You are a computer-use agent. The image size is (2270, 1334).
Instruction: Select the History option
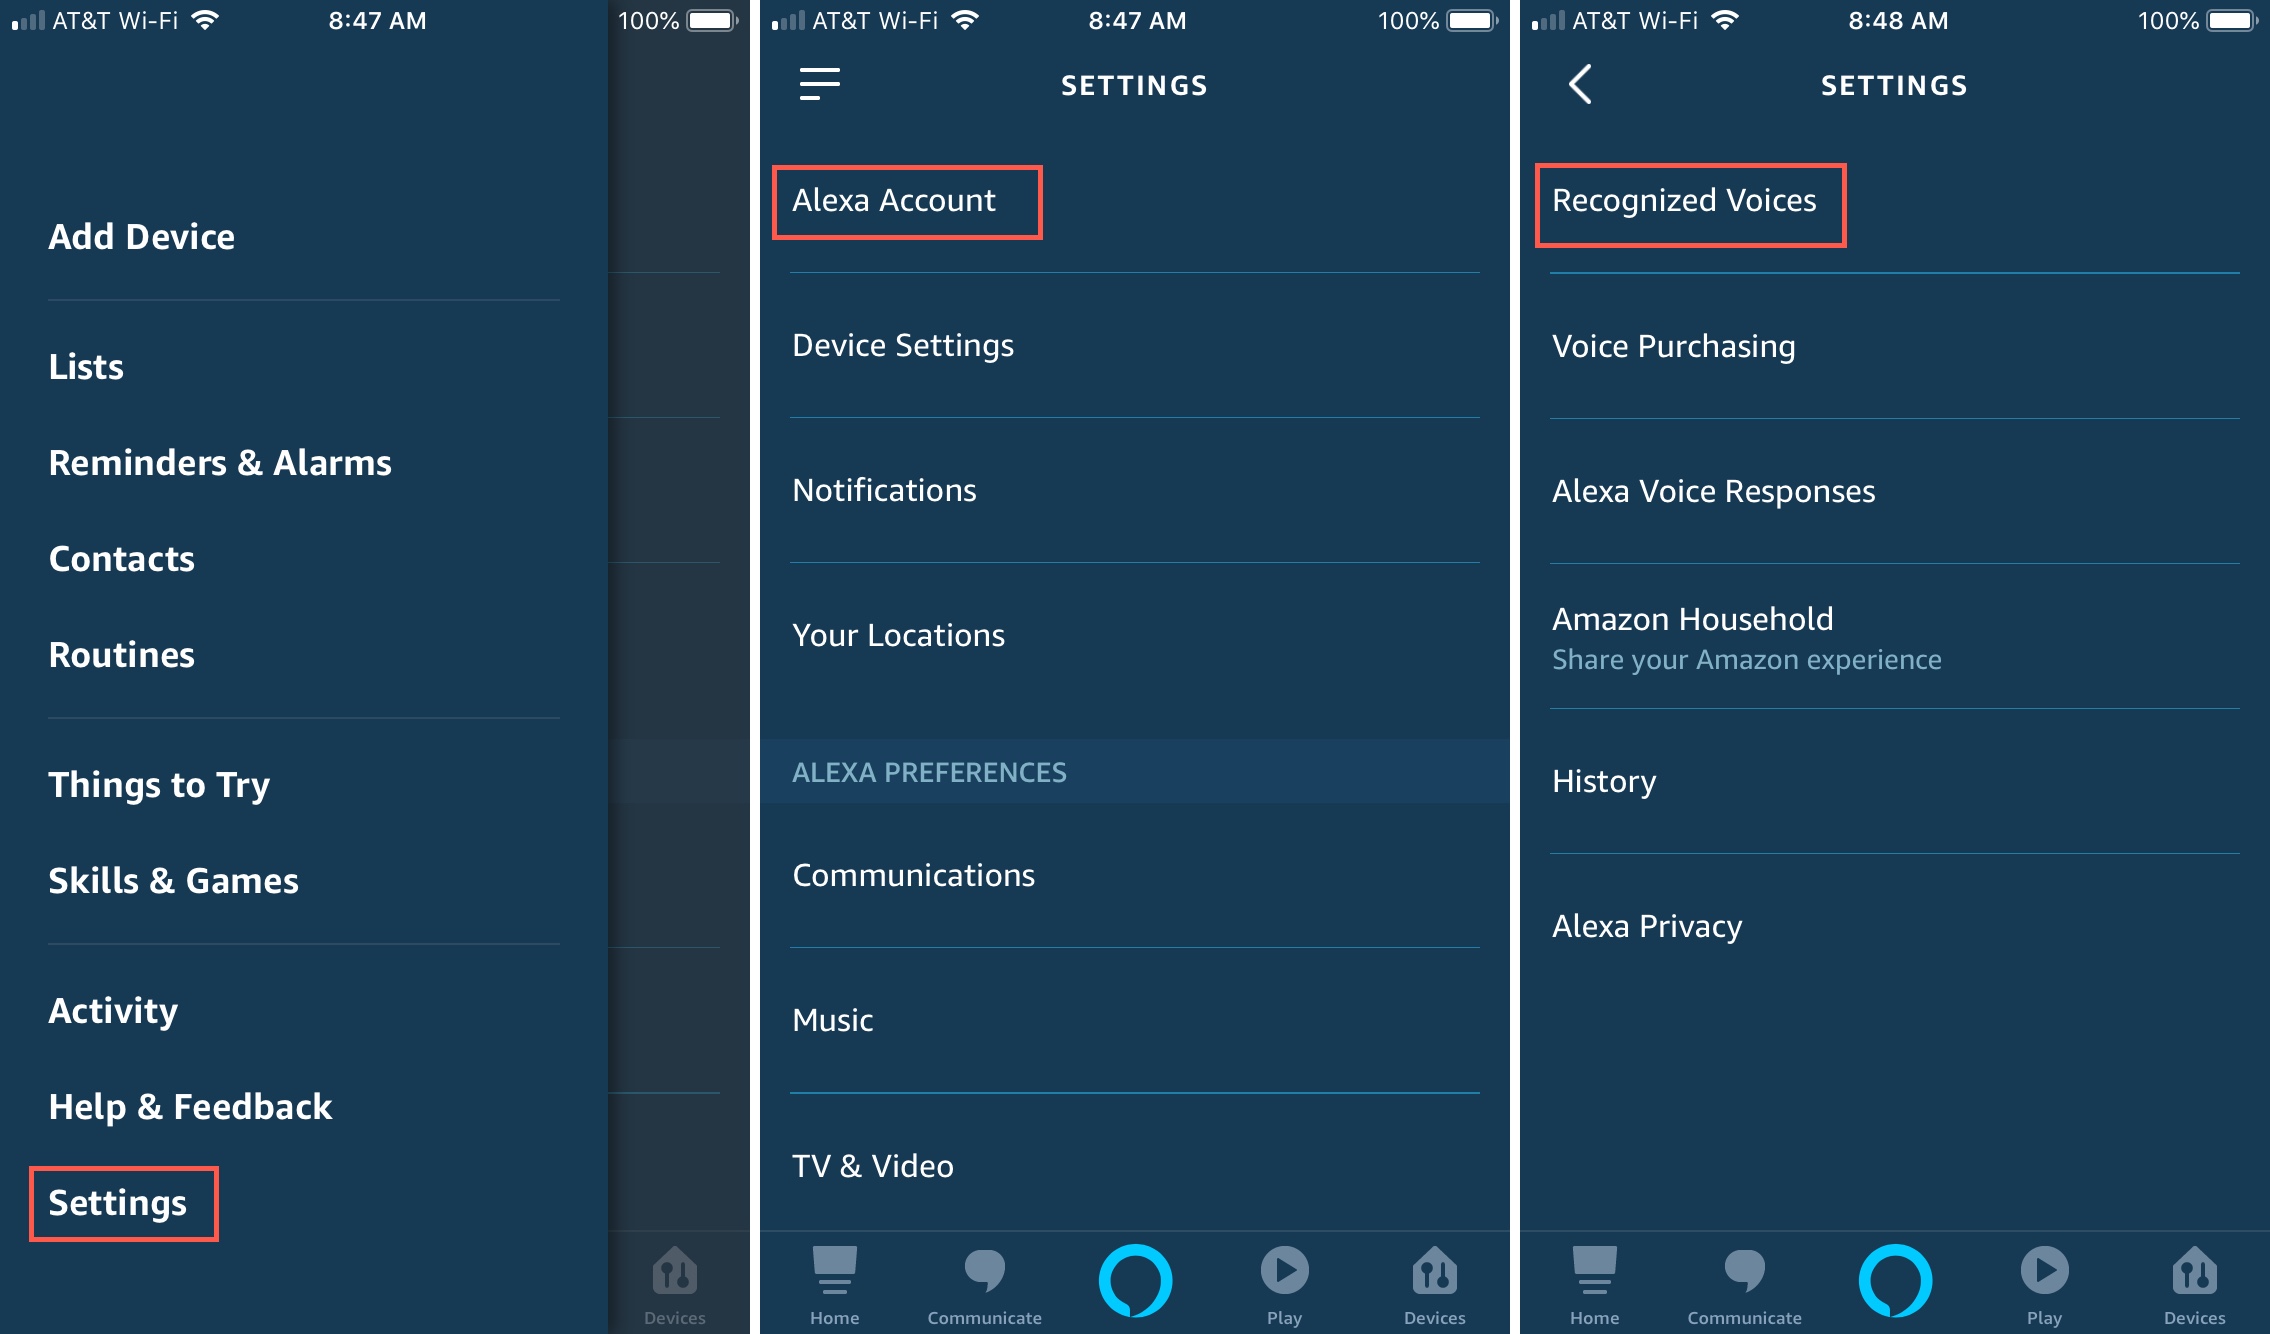pos(1603,778)
